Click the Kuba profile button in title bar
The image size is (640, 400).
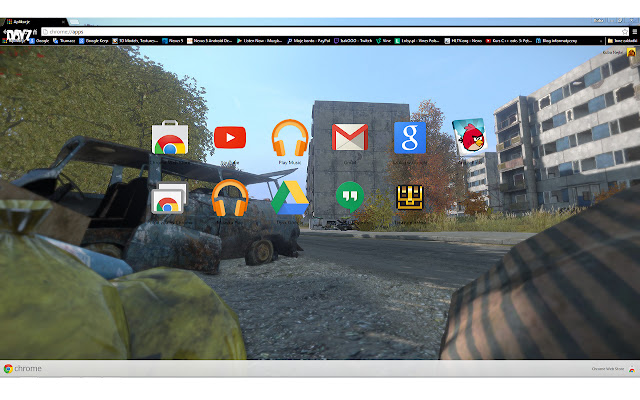[599, 20]
